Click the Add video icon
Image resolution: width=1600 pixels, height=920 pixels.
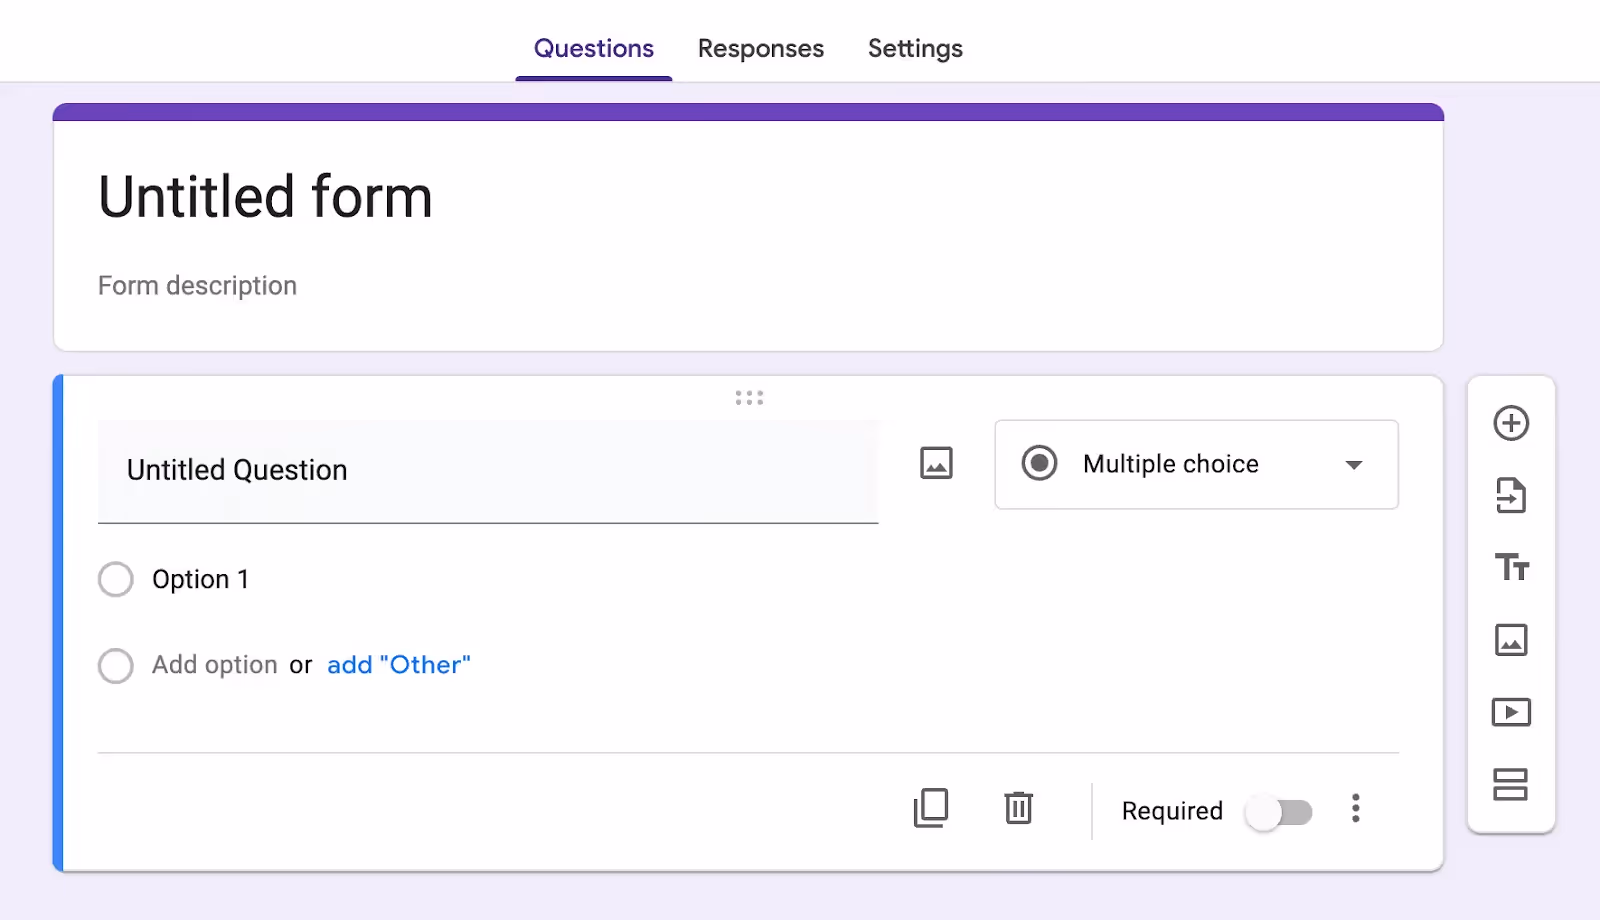(1511, 712)
